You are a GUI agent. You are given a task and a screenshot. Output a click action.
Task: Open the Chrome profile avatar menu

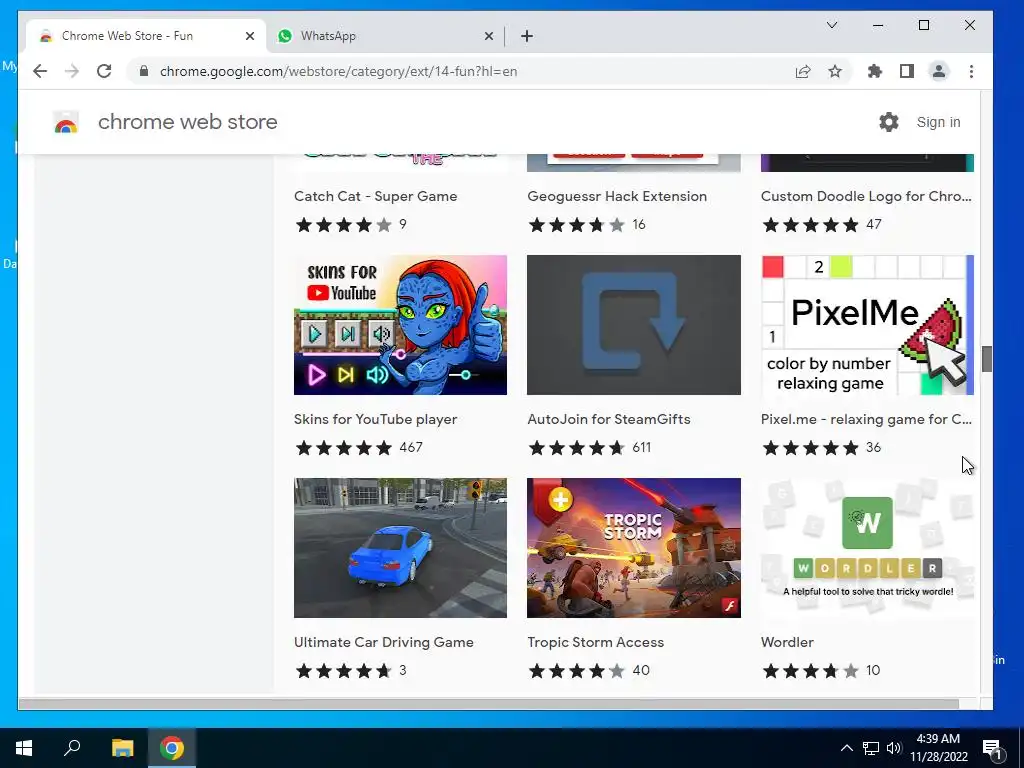click(938, 71)
